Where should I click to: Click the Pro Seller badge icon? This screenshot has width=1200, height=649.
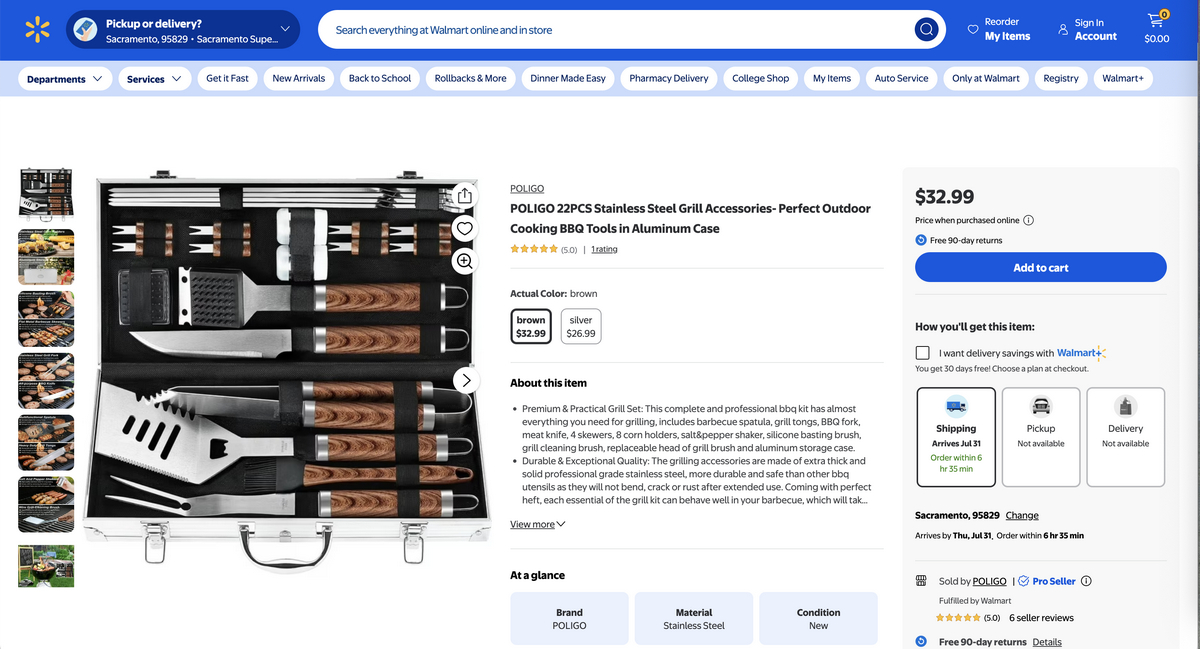tap(1024, 581)
